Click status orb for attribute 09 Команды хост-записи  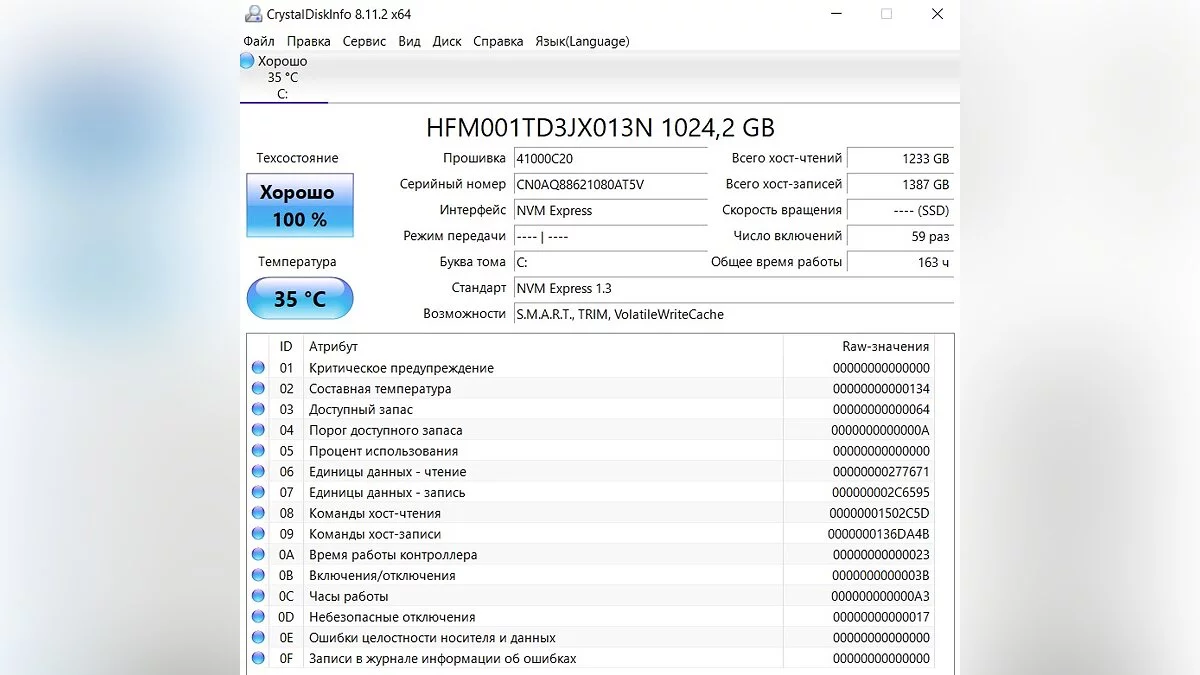pos(259,534)
